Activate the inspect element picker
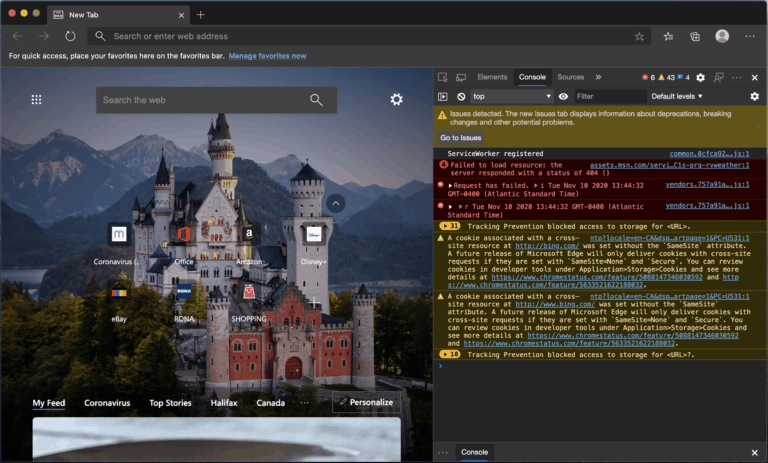 (443, 77)
